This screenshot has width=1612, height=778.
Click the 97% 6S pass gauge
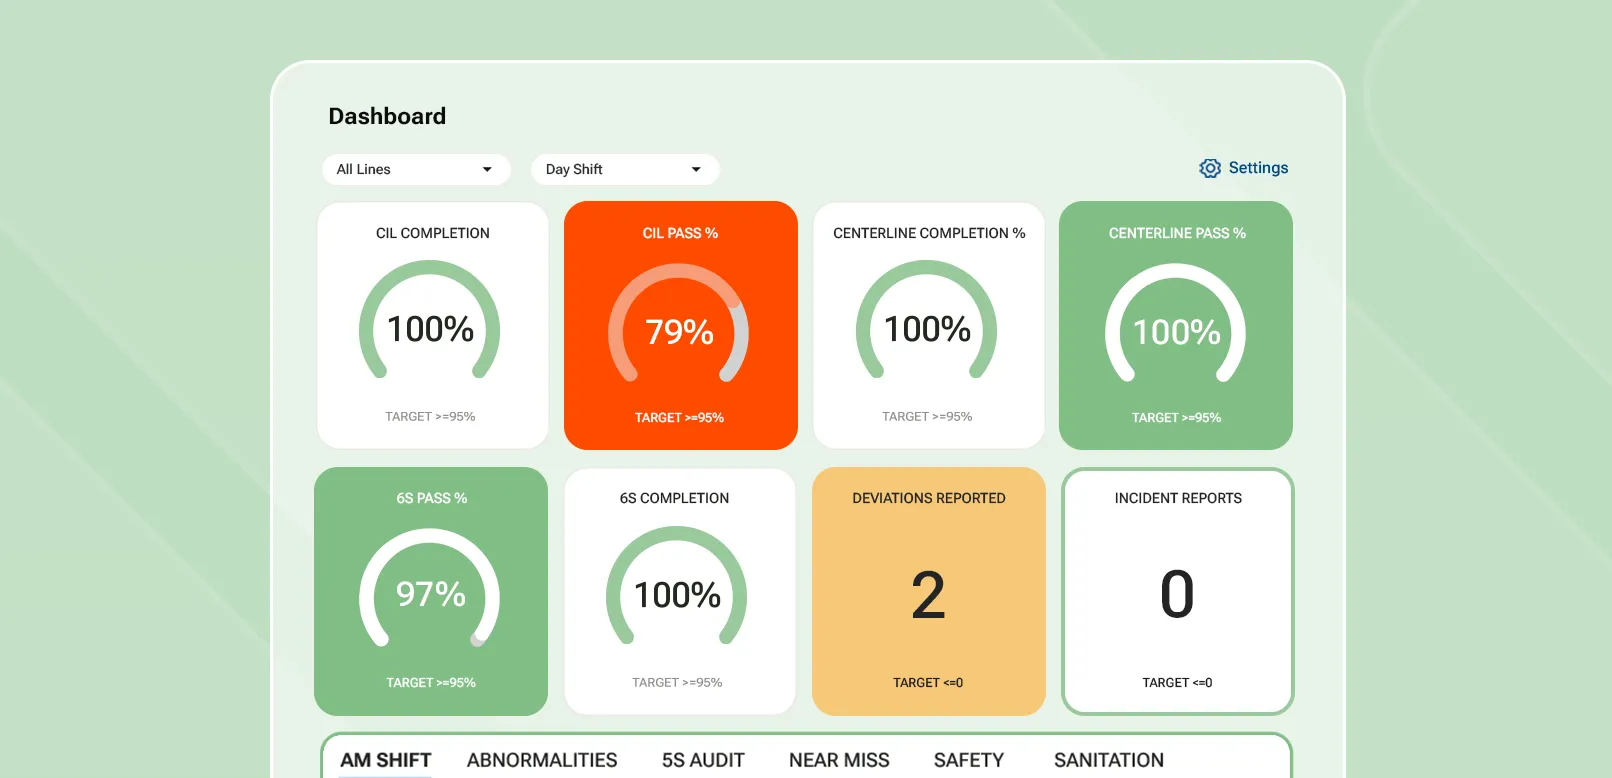coord(430,590)
